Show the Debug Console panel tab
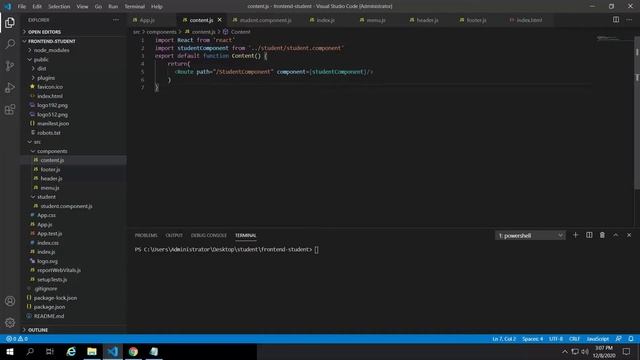The height and width of the screenshot is (360, 640). 209,236
